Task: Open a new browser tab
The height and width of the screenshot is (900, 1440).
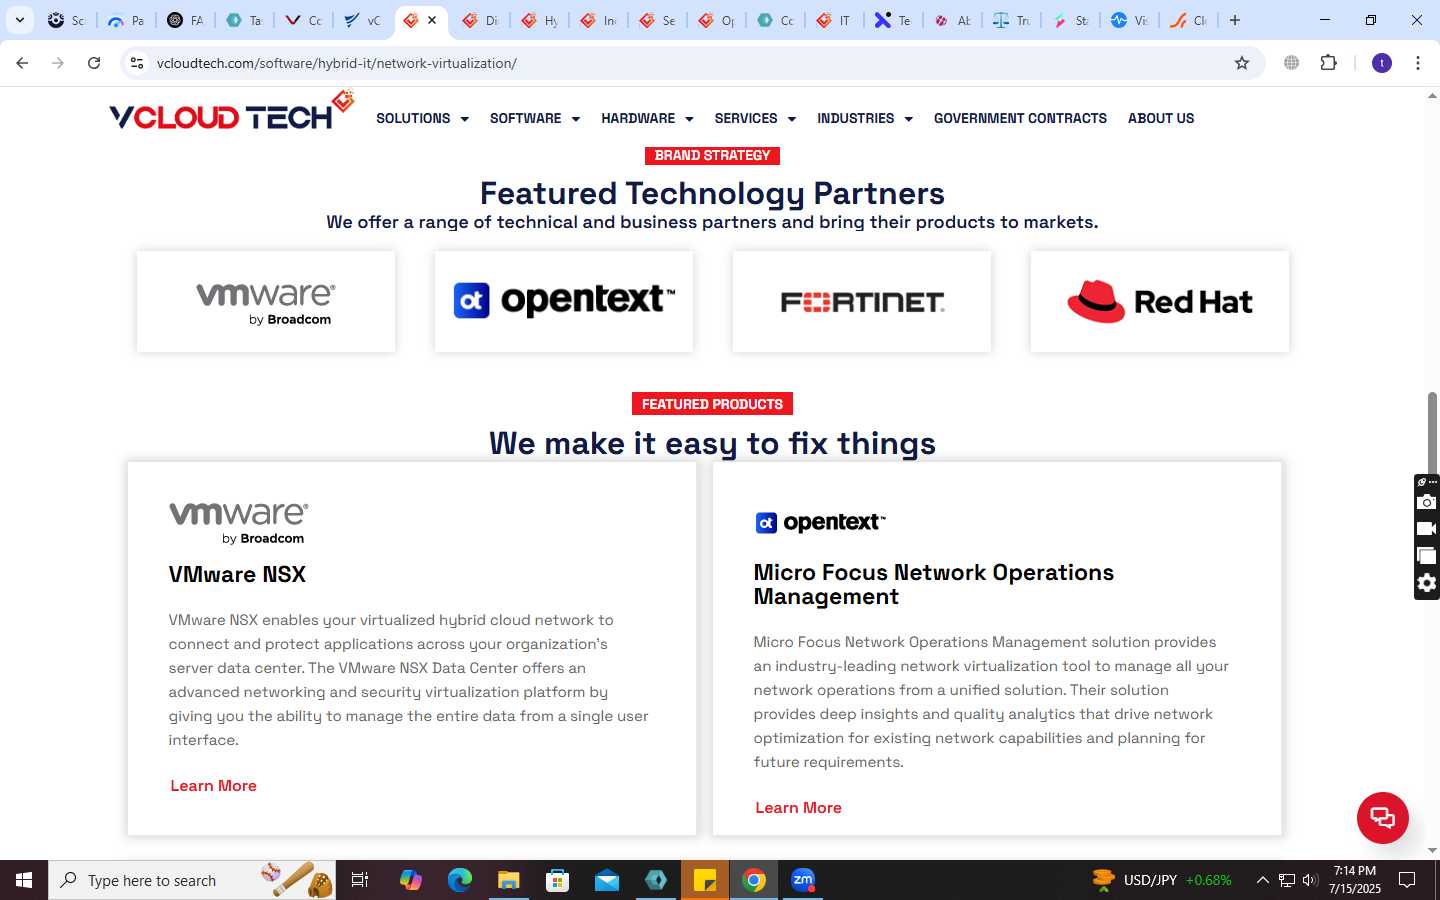Action: 1235,20
